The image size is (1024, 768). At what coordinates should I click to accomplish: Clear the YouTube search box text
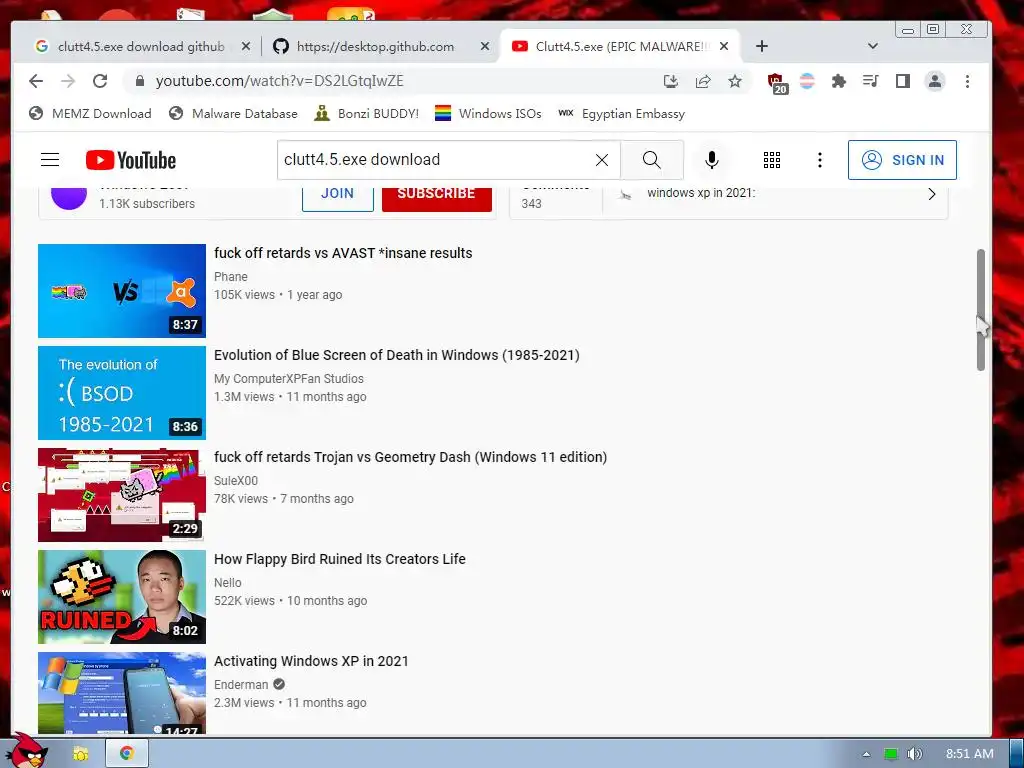pos(601,160)
